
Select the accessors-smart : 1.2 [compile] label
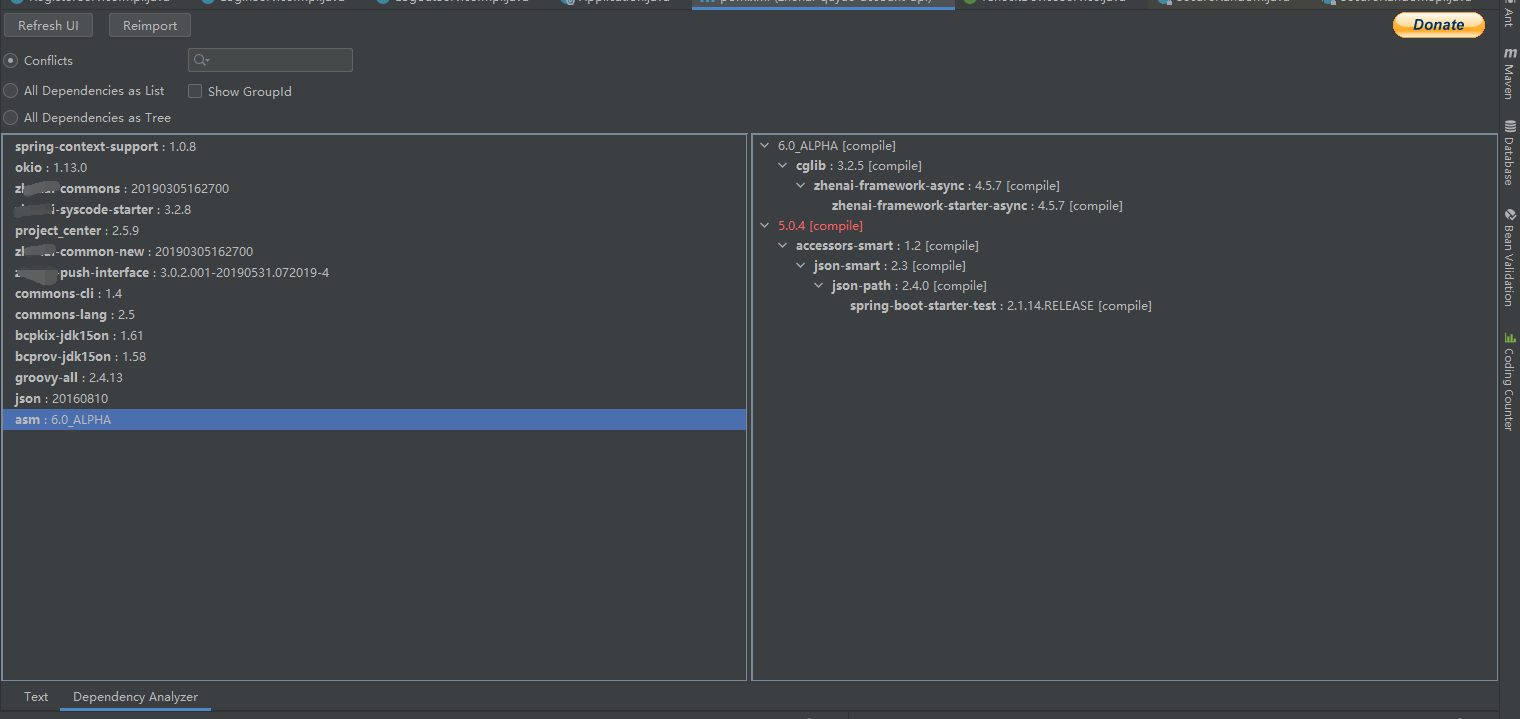point(887,246)
